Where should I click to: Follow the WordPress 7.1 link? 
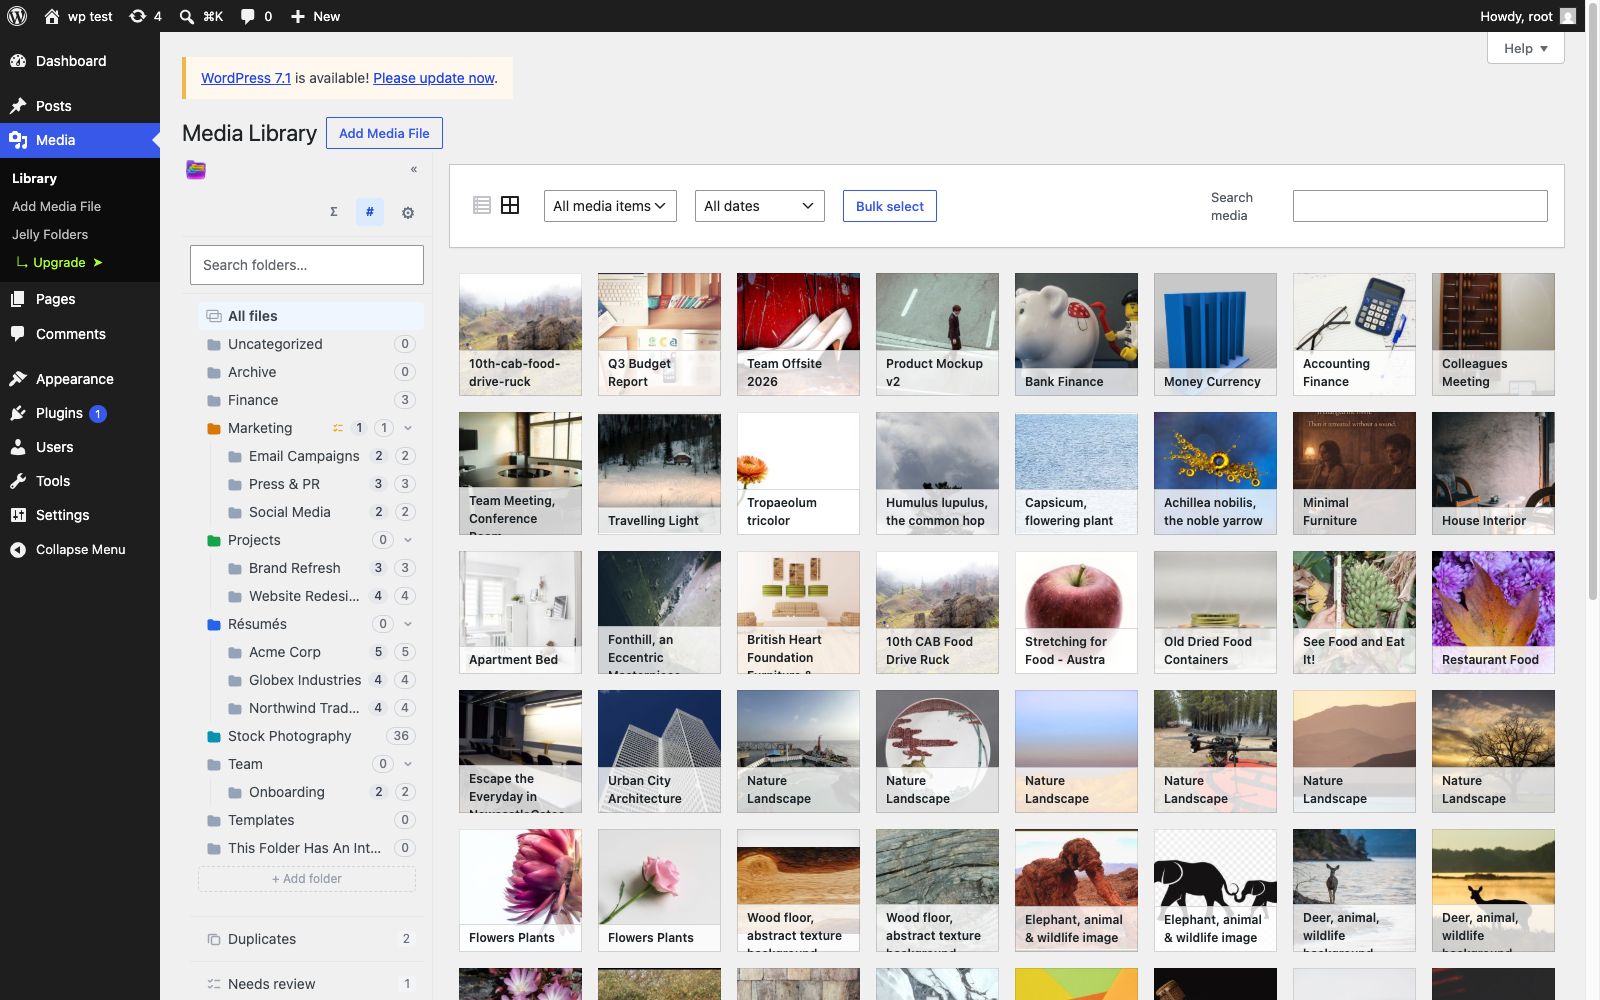click(x=246, y=78)
